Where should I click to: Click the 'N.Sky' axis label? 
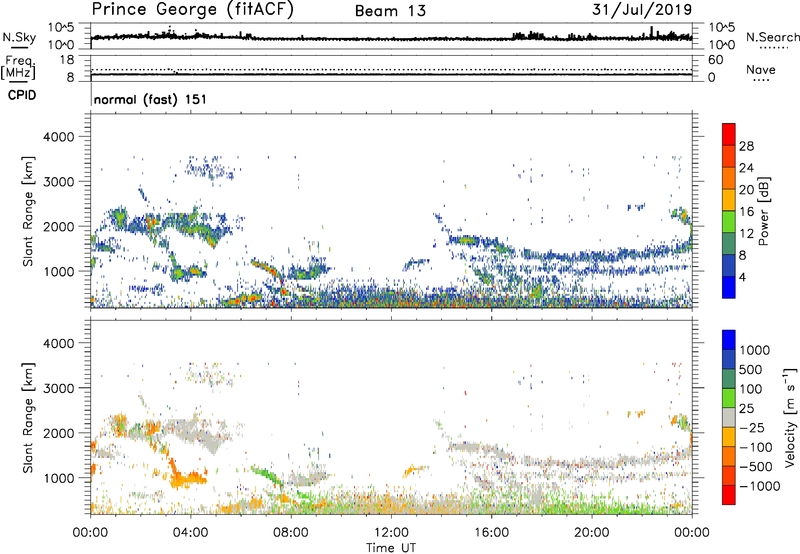(19, 37)
